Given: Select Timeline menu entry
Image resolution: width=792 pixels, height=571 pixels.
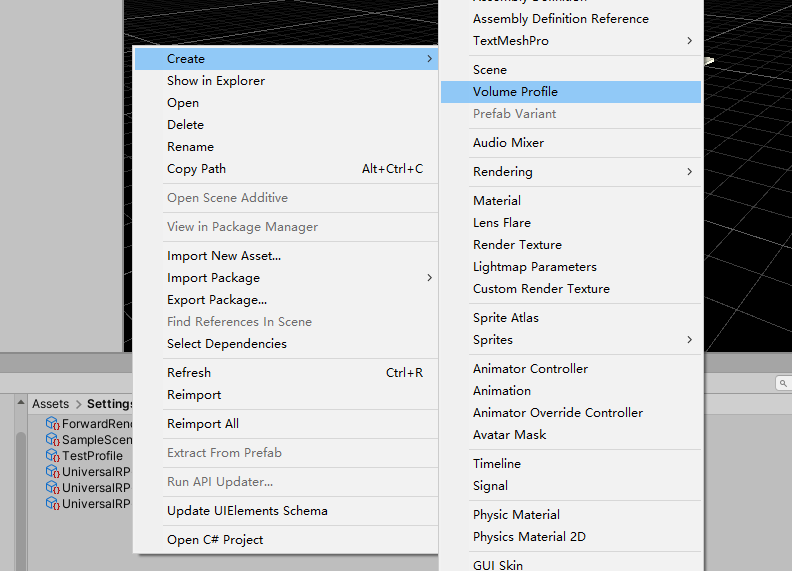Looking at the screenshot, I should click(571, 464).
